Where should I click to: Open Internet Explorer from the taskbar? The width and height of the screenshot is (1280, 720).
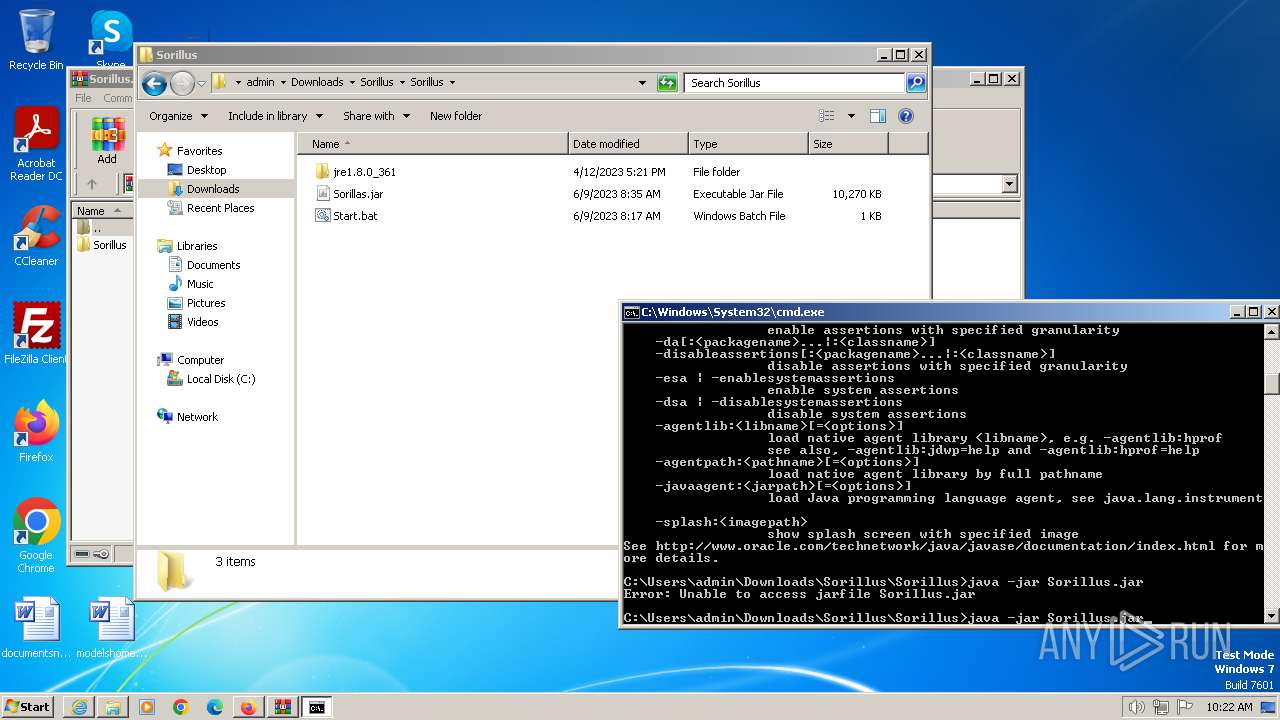pyautogui.click(x=79, y=707)
